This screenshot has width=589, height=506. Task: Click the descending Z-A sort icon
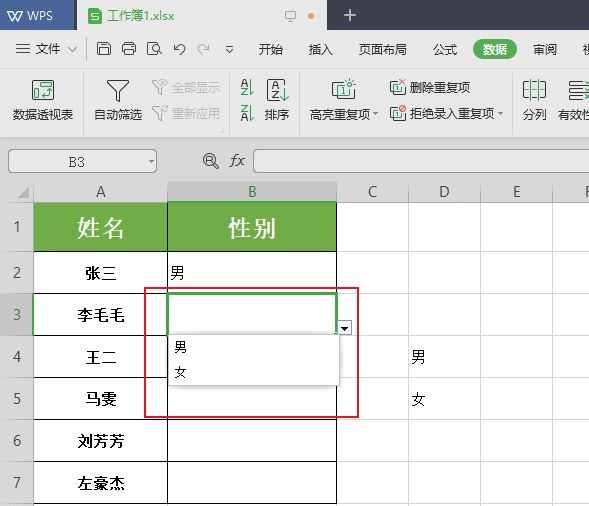tap(247, 113)
